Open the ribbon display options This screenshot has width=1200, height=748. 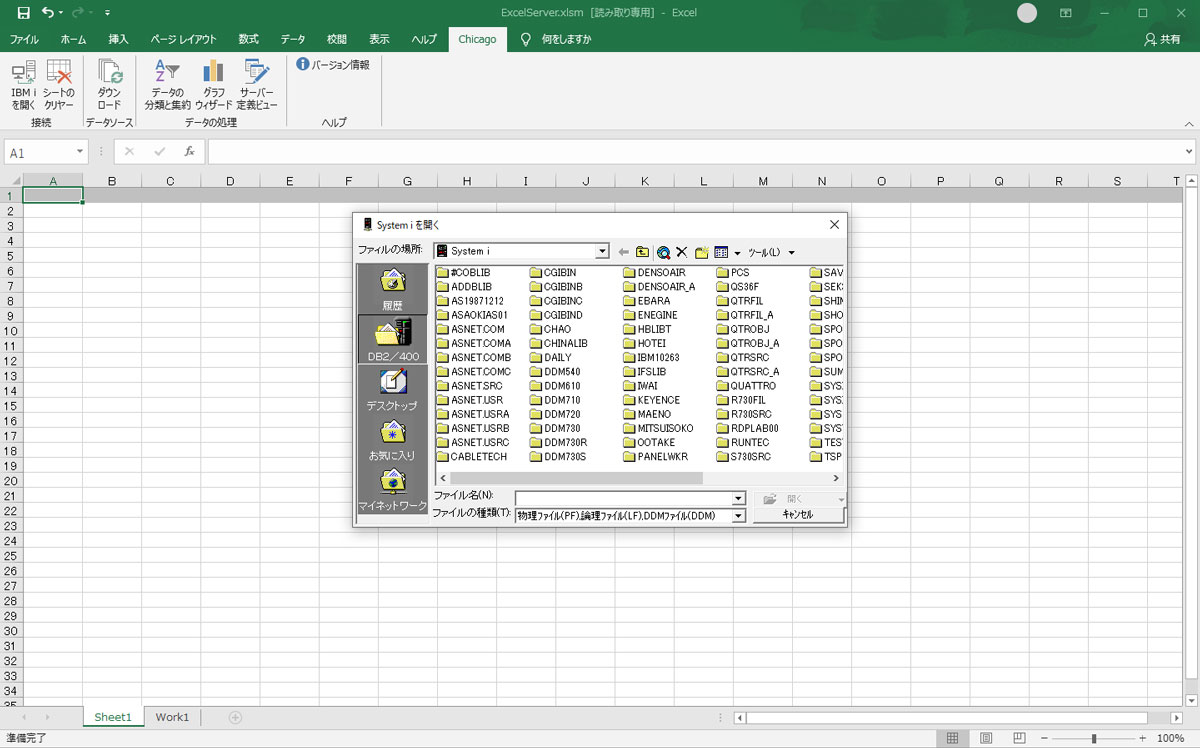coord(1065,13)
